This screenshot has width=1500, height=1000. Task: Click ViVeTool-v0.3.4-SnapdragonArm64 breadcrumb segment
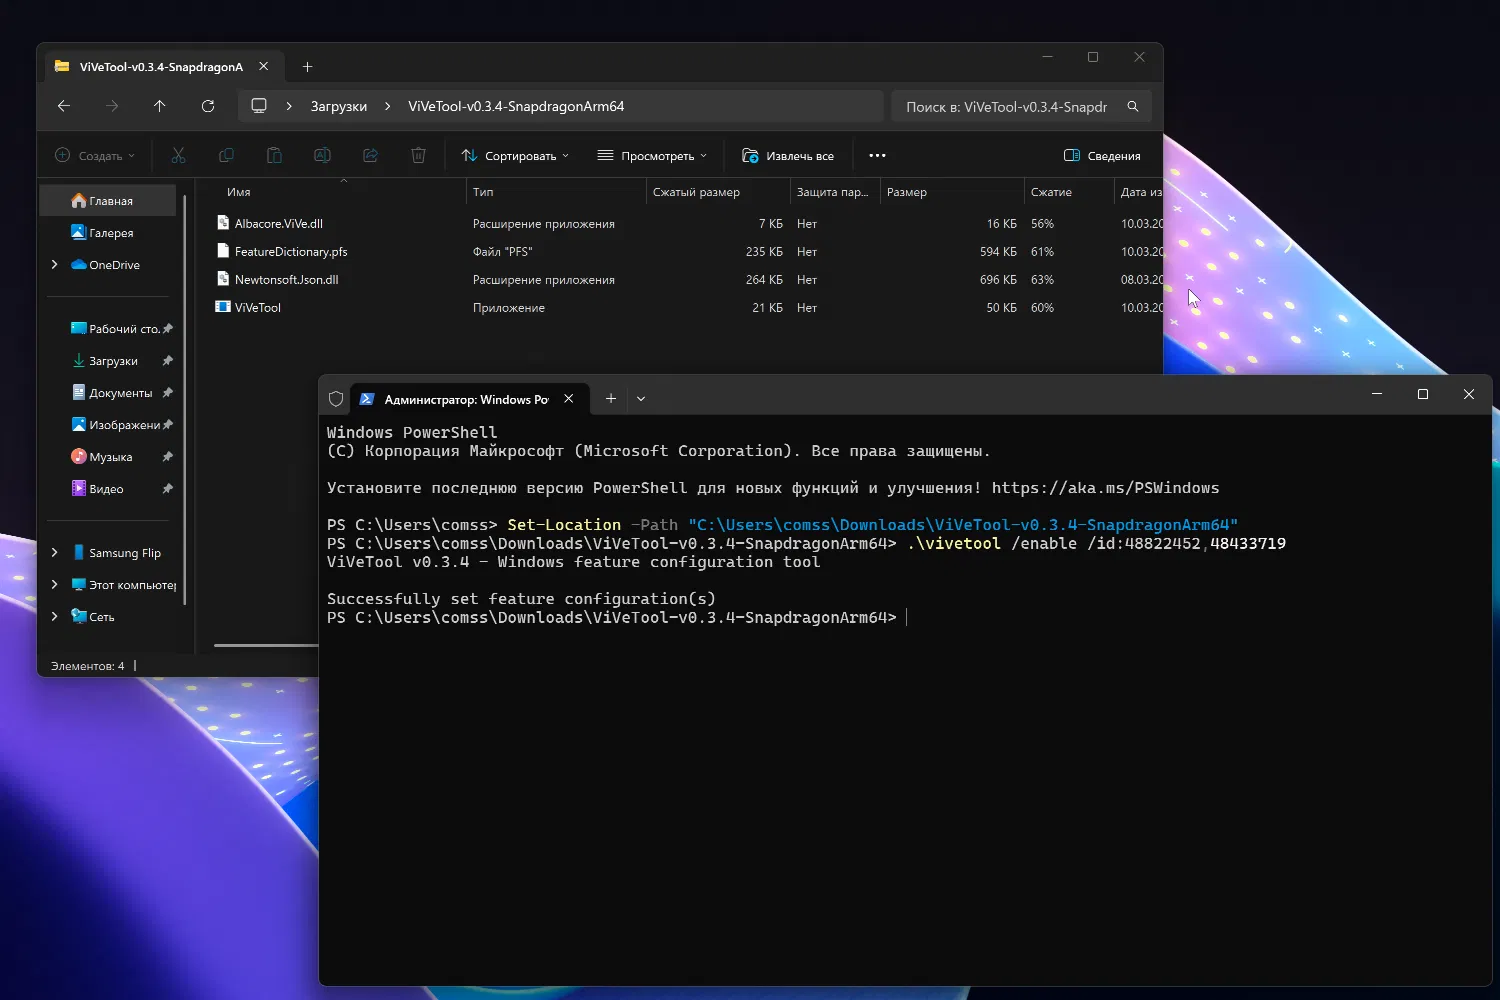(x=516, y=106)
